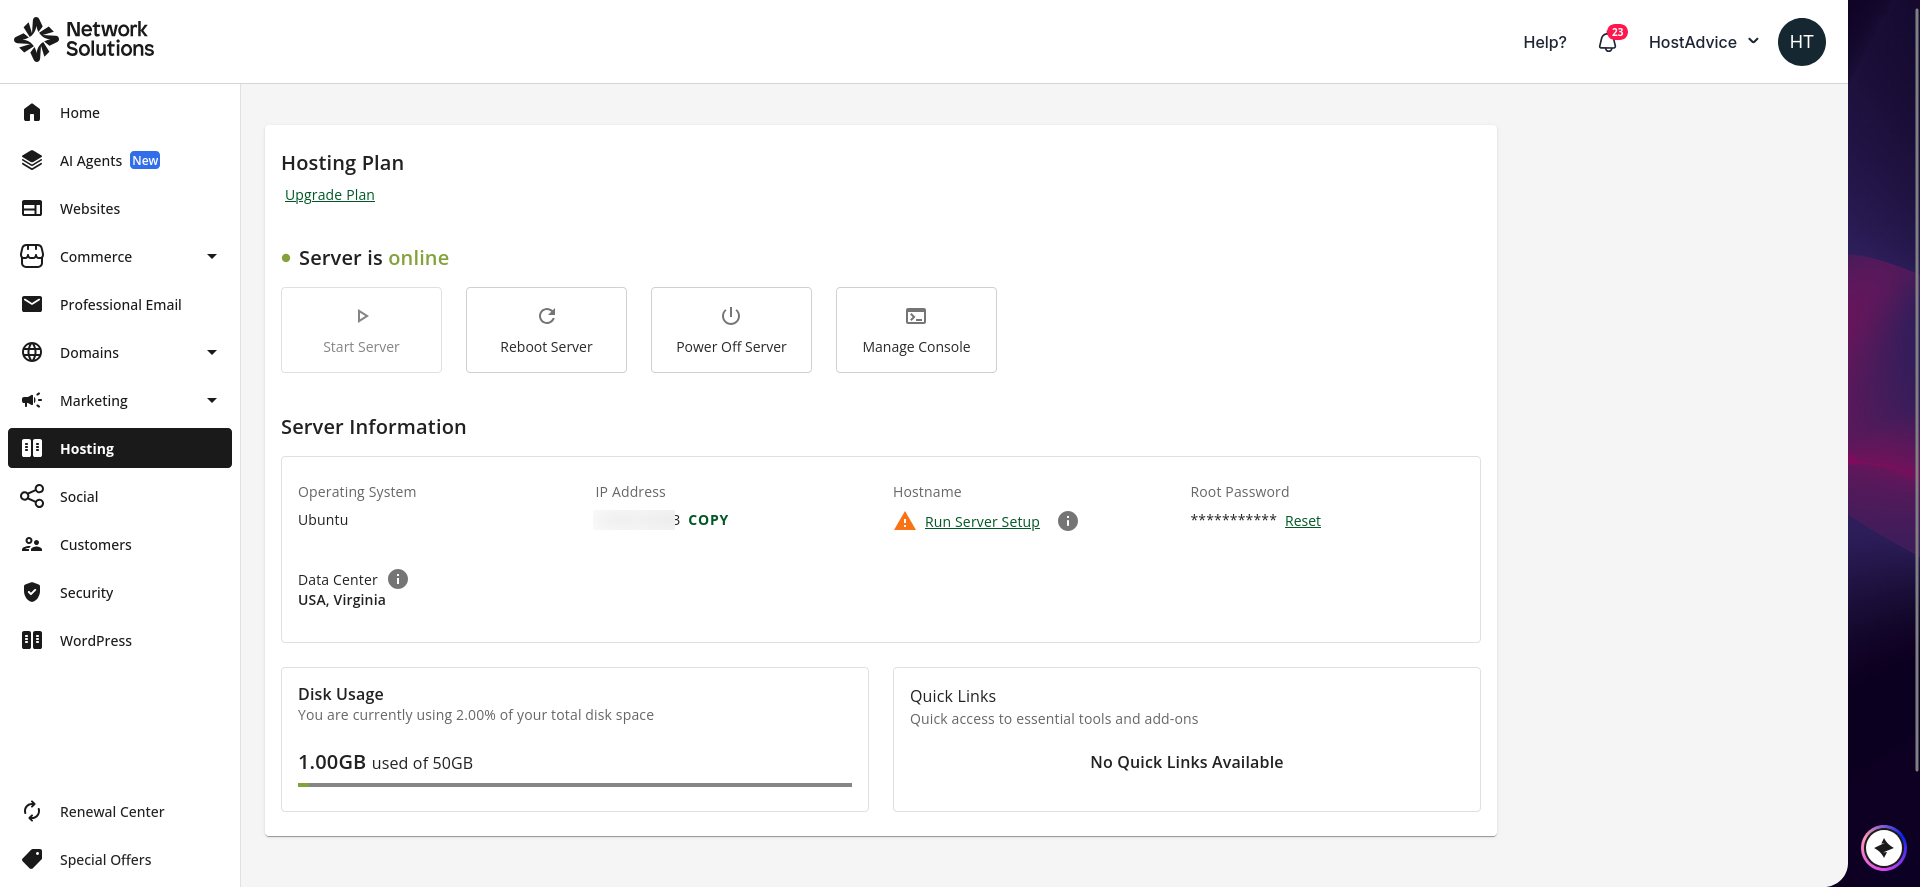The height and width of the screenshot is (887, 1920).
Task: Click the hostname warning triangle icon
Action: click(x=905, y=521)
